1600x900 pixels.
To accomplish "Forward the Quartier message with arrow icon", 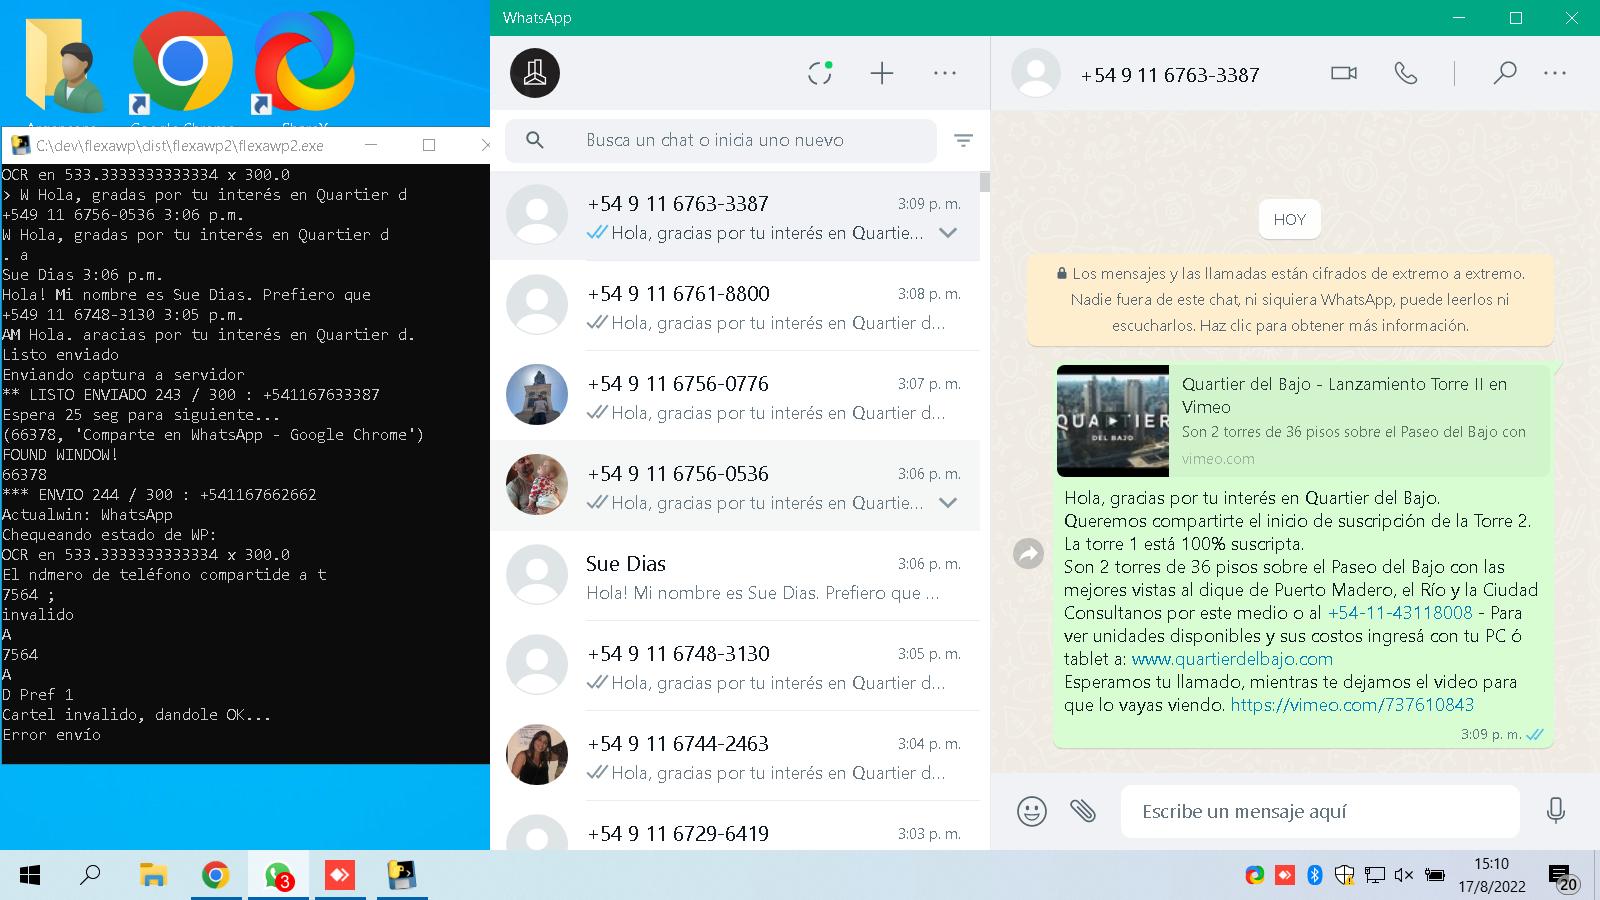I will (x=1028, y=554).
